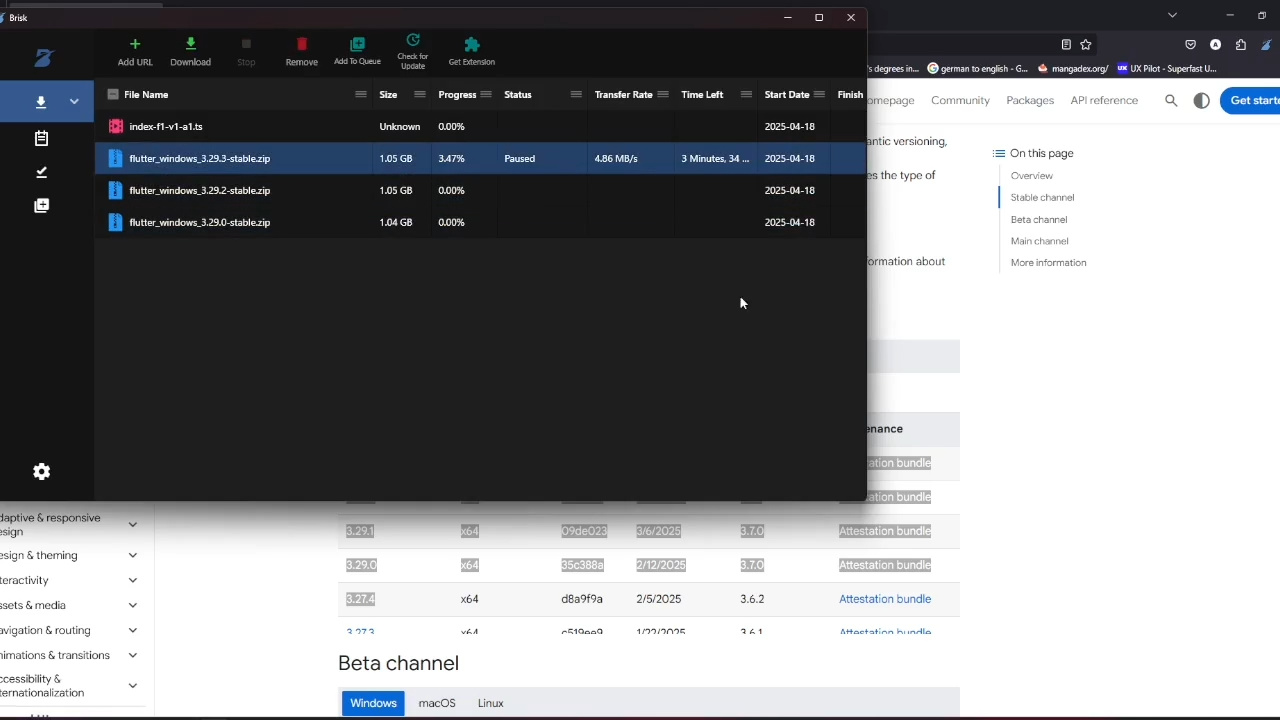Open mangadex.org bookmark
Viewport: 1280px width, 720px height.
coord(1072,69)
